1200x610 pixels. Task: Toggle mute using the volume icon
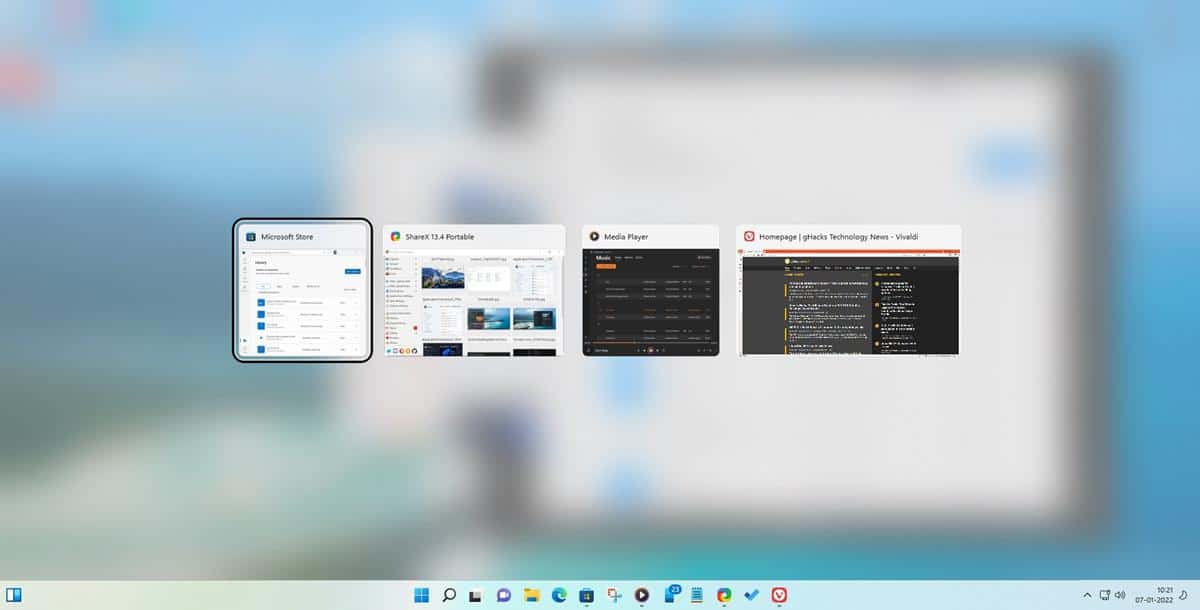1120,594
